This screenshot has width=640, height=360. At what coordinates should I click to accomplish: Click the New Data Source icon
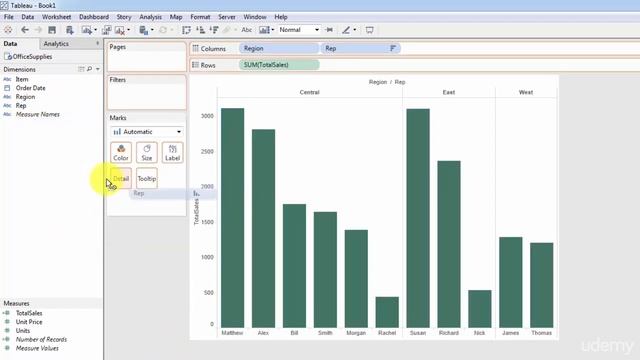pyautogui.click(x=69, y=30)
